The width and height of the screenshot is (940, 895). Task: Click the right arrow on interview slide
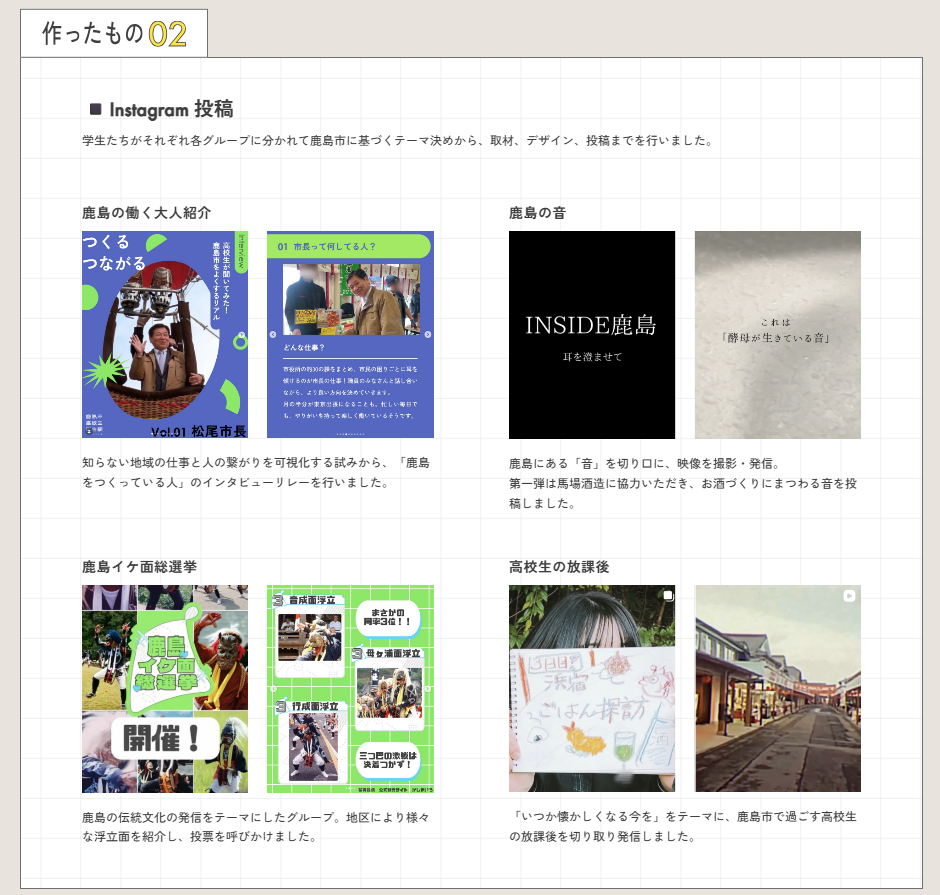(x=427, y=335)
